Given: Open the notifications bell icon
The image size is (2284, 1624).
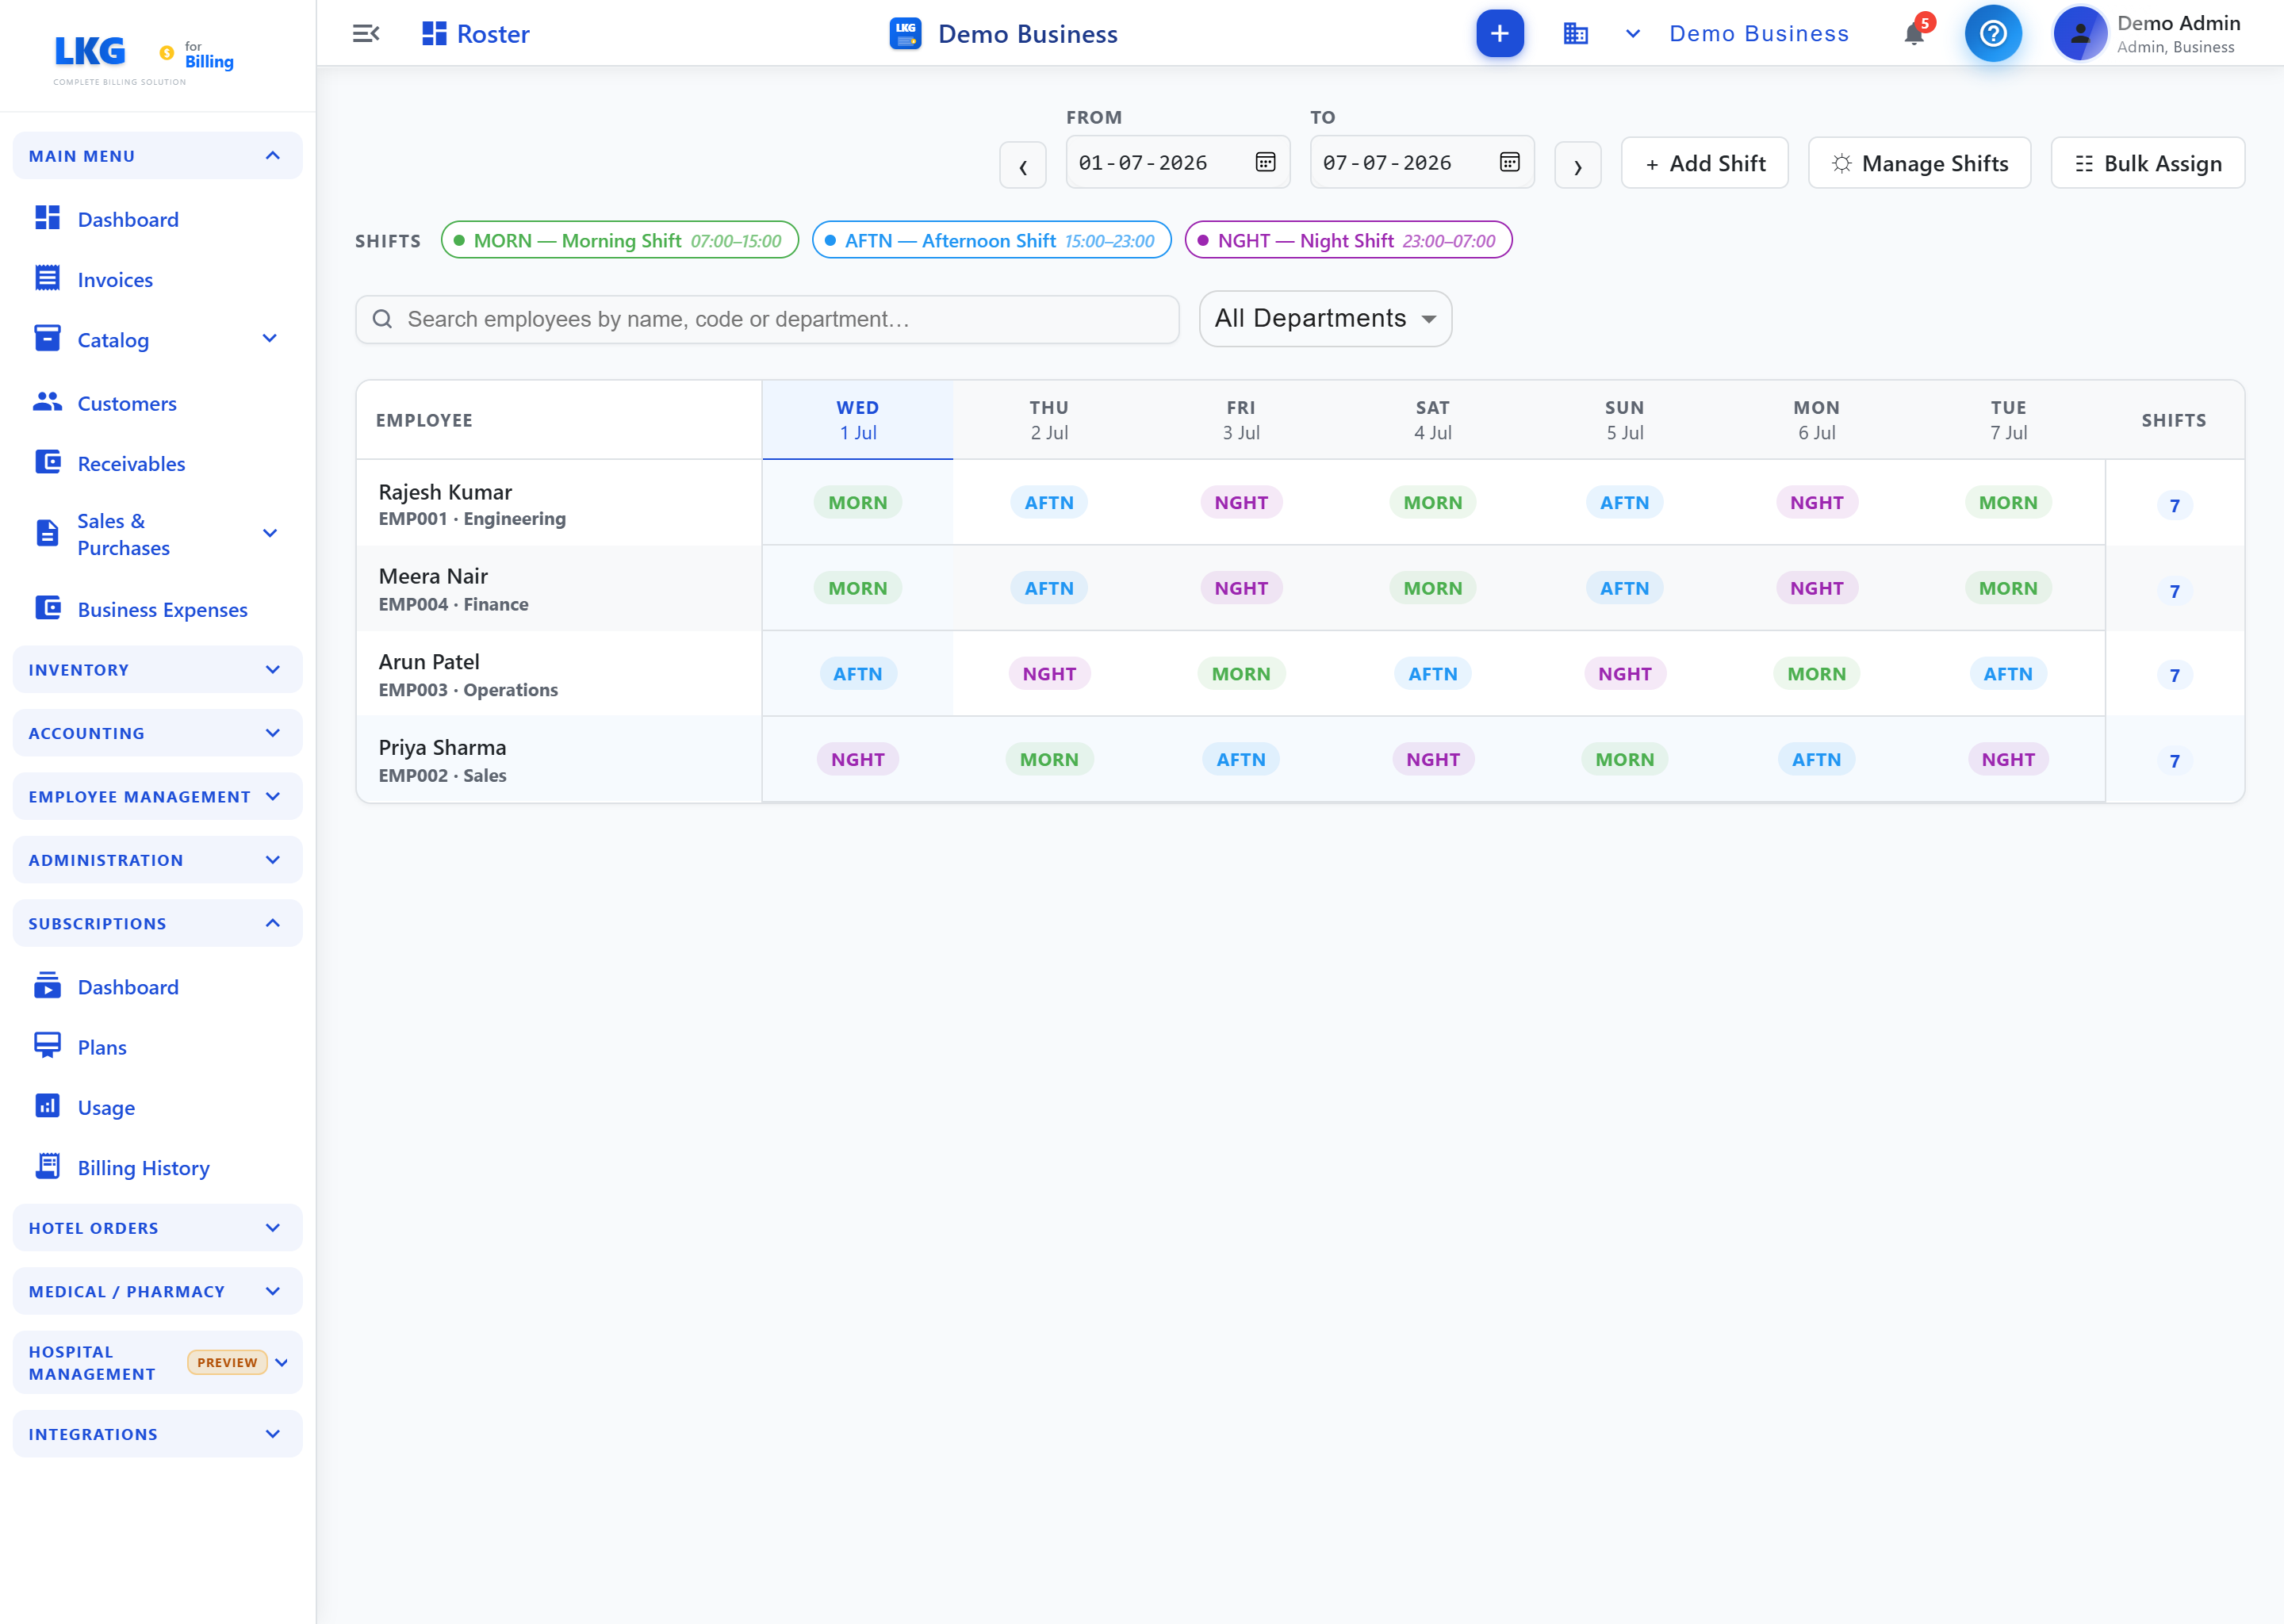Looking at the screenshot, I should click(1914, 33).
